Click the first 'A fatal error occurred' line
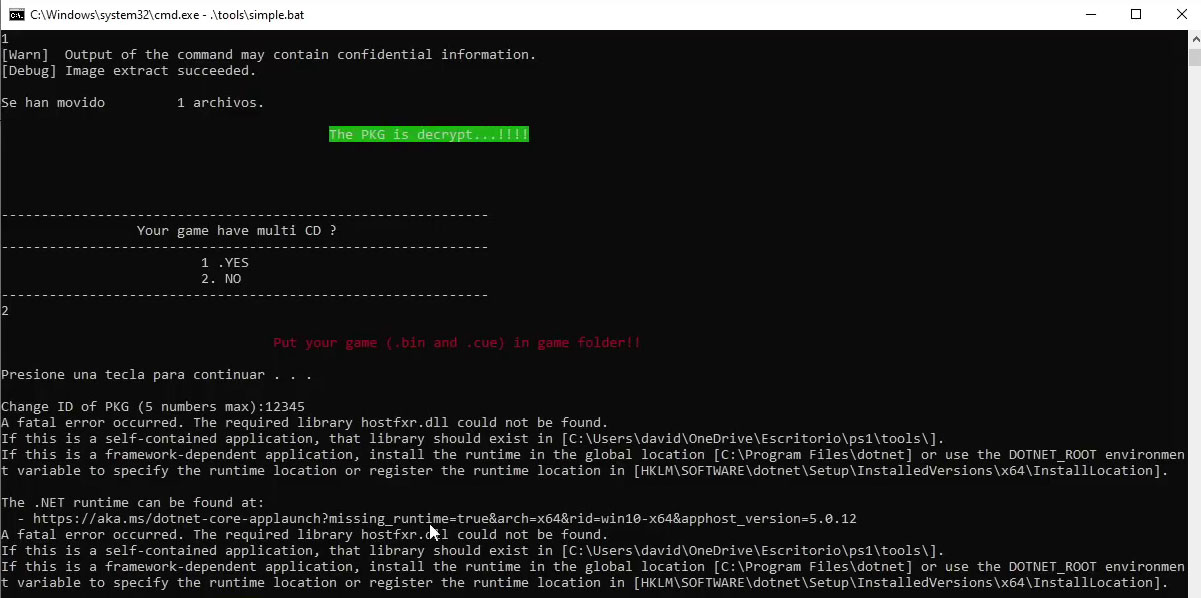This screenshot has width=1201, height=598. tap(305, 422)
